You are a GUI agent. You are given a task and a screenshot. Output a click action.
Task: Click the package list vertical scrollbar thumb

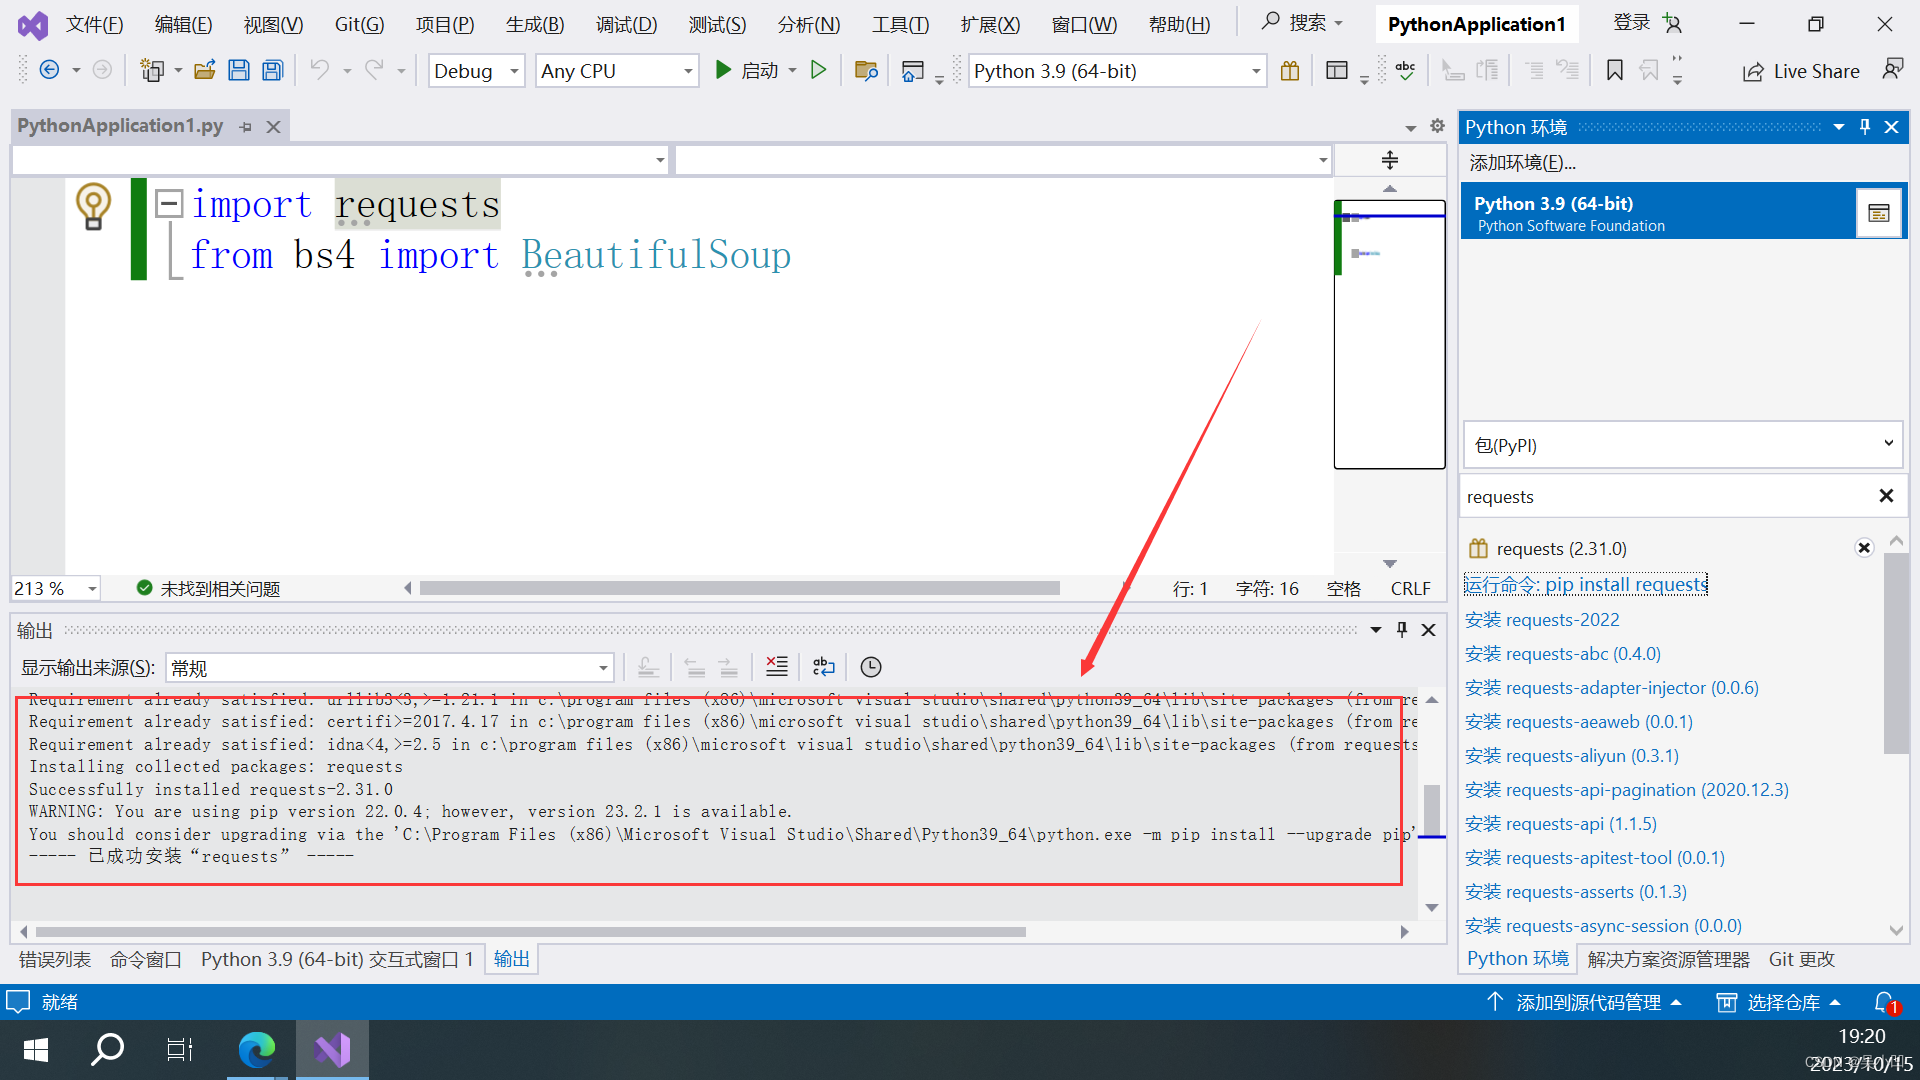1895,652
